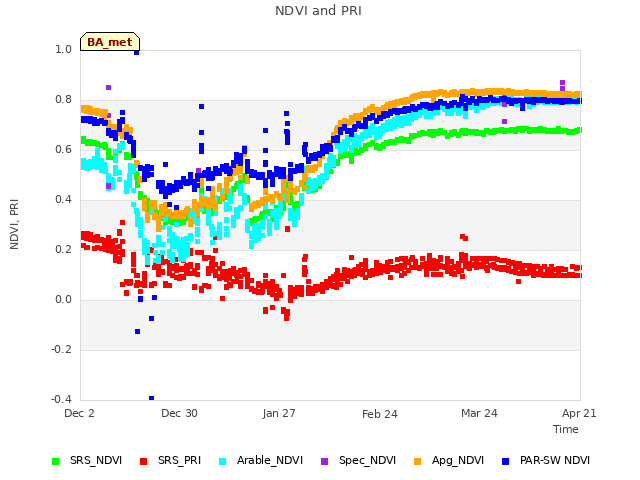Image resolution: width=640 pixels, height=480 pixels.
Task: Click the Time x-axis label
Action: (566, 429)
